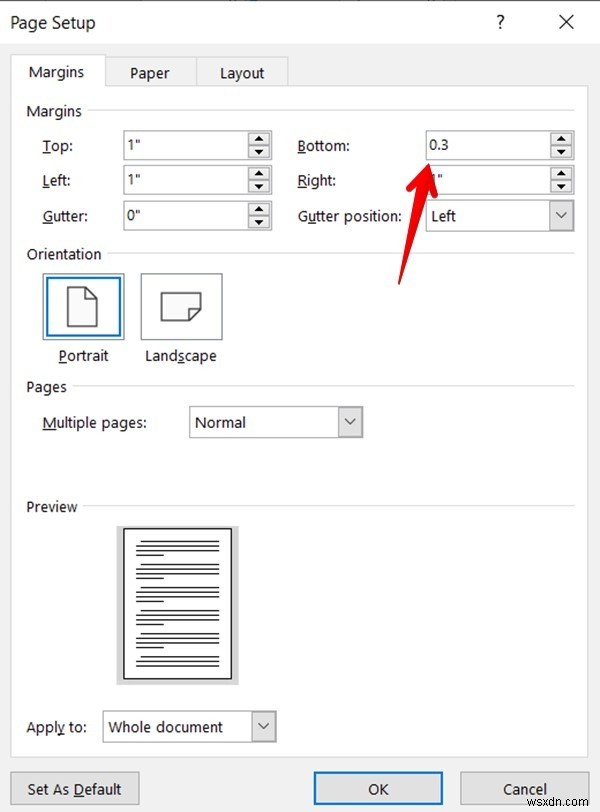Viewport: 600px width, 812px height.
Task: Select Portrait orientation icon
Action: [83, 307]
